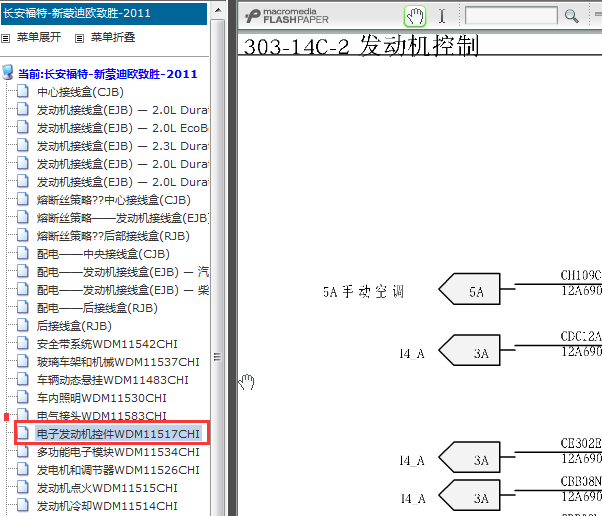Screen dimensions: 602x516
Task: Open 配电——发动机接线盒(EJB) — 柴 item
Action: point(122,290)
